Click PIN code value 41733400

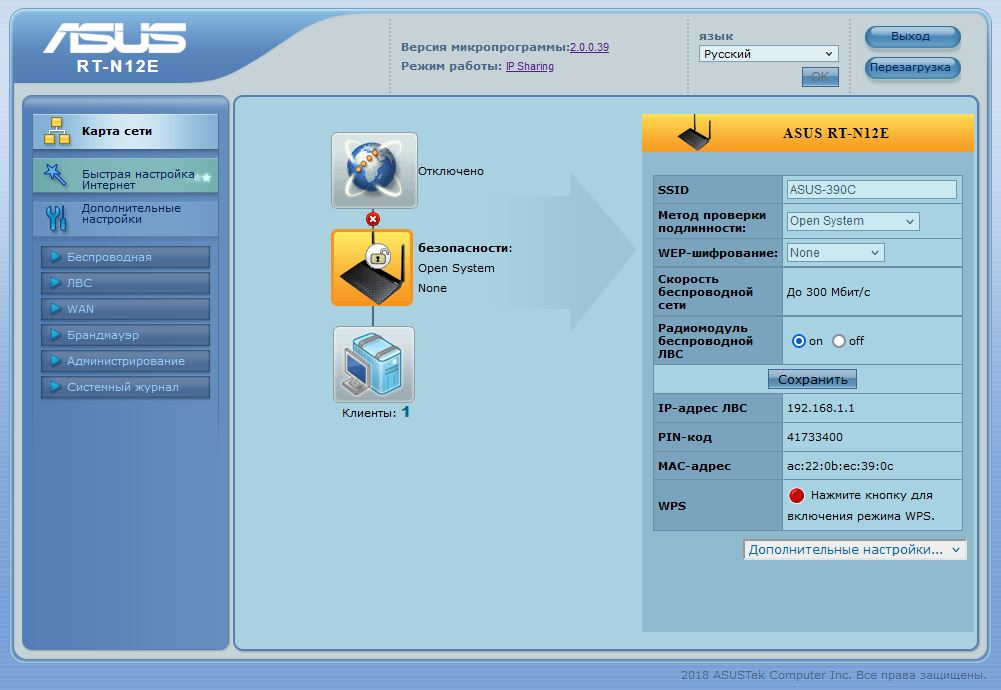[x=815, y=437]
